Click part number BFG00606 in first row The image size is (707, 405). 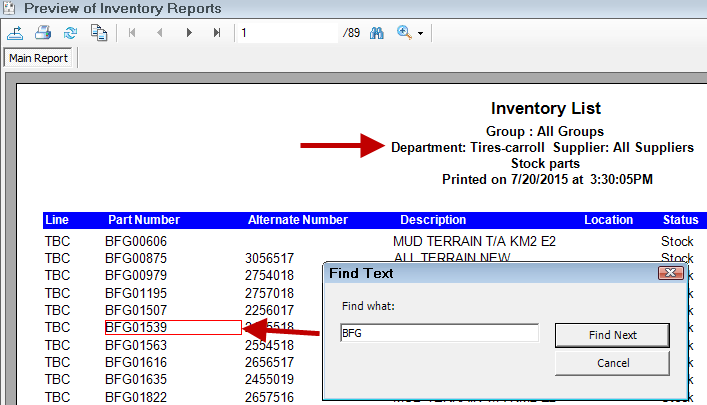pos(138,241)
